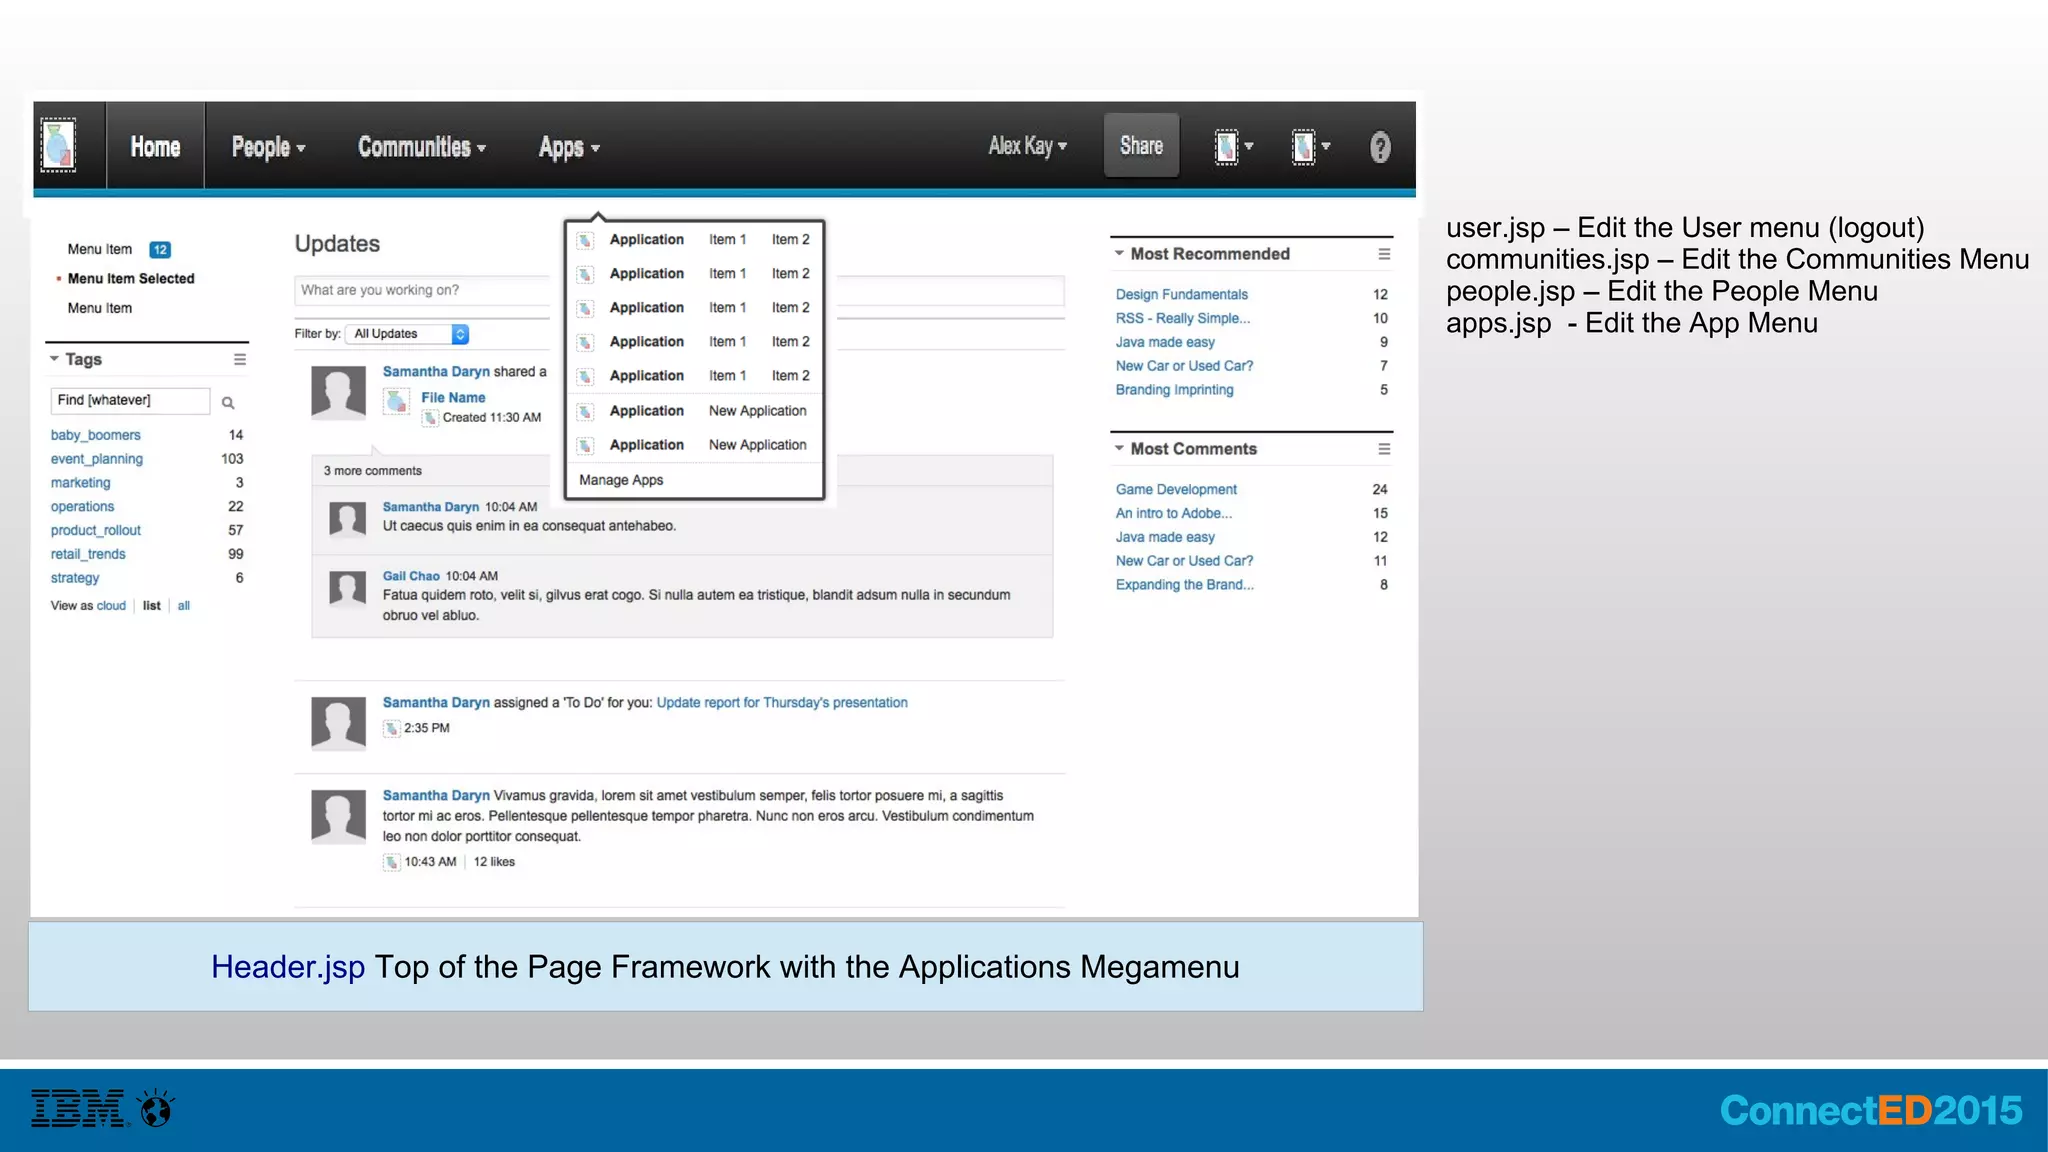
Task: Open first header icon dropdown next to Share
Action: [x=1233, y=147]
